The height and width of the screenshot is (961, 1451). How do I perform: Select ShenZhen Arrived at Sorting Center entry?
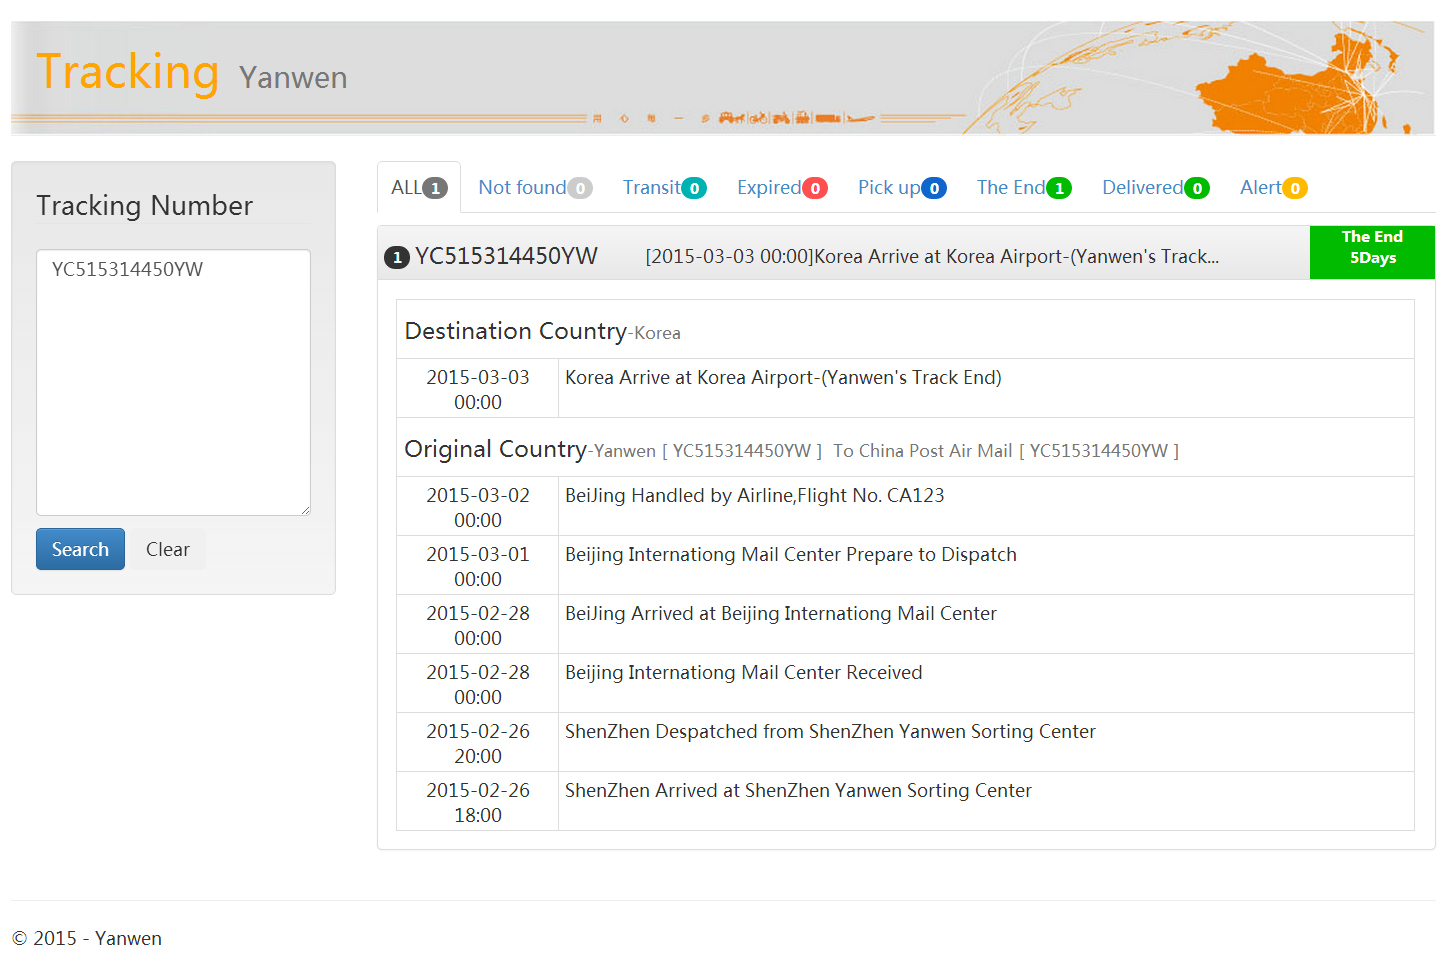coord(798,790)
